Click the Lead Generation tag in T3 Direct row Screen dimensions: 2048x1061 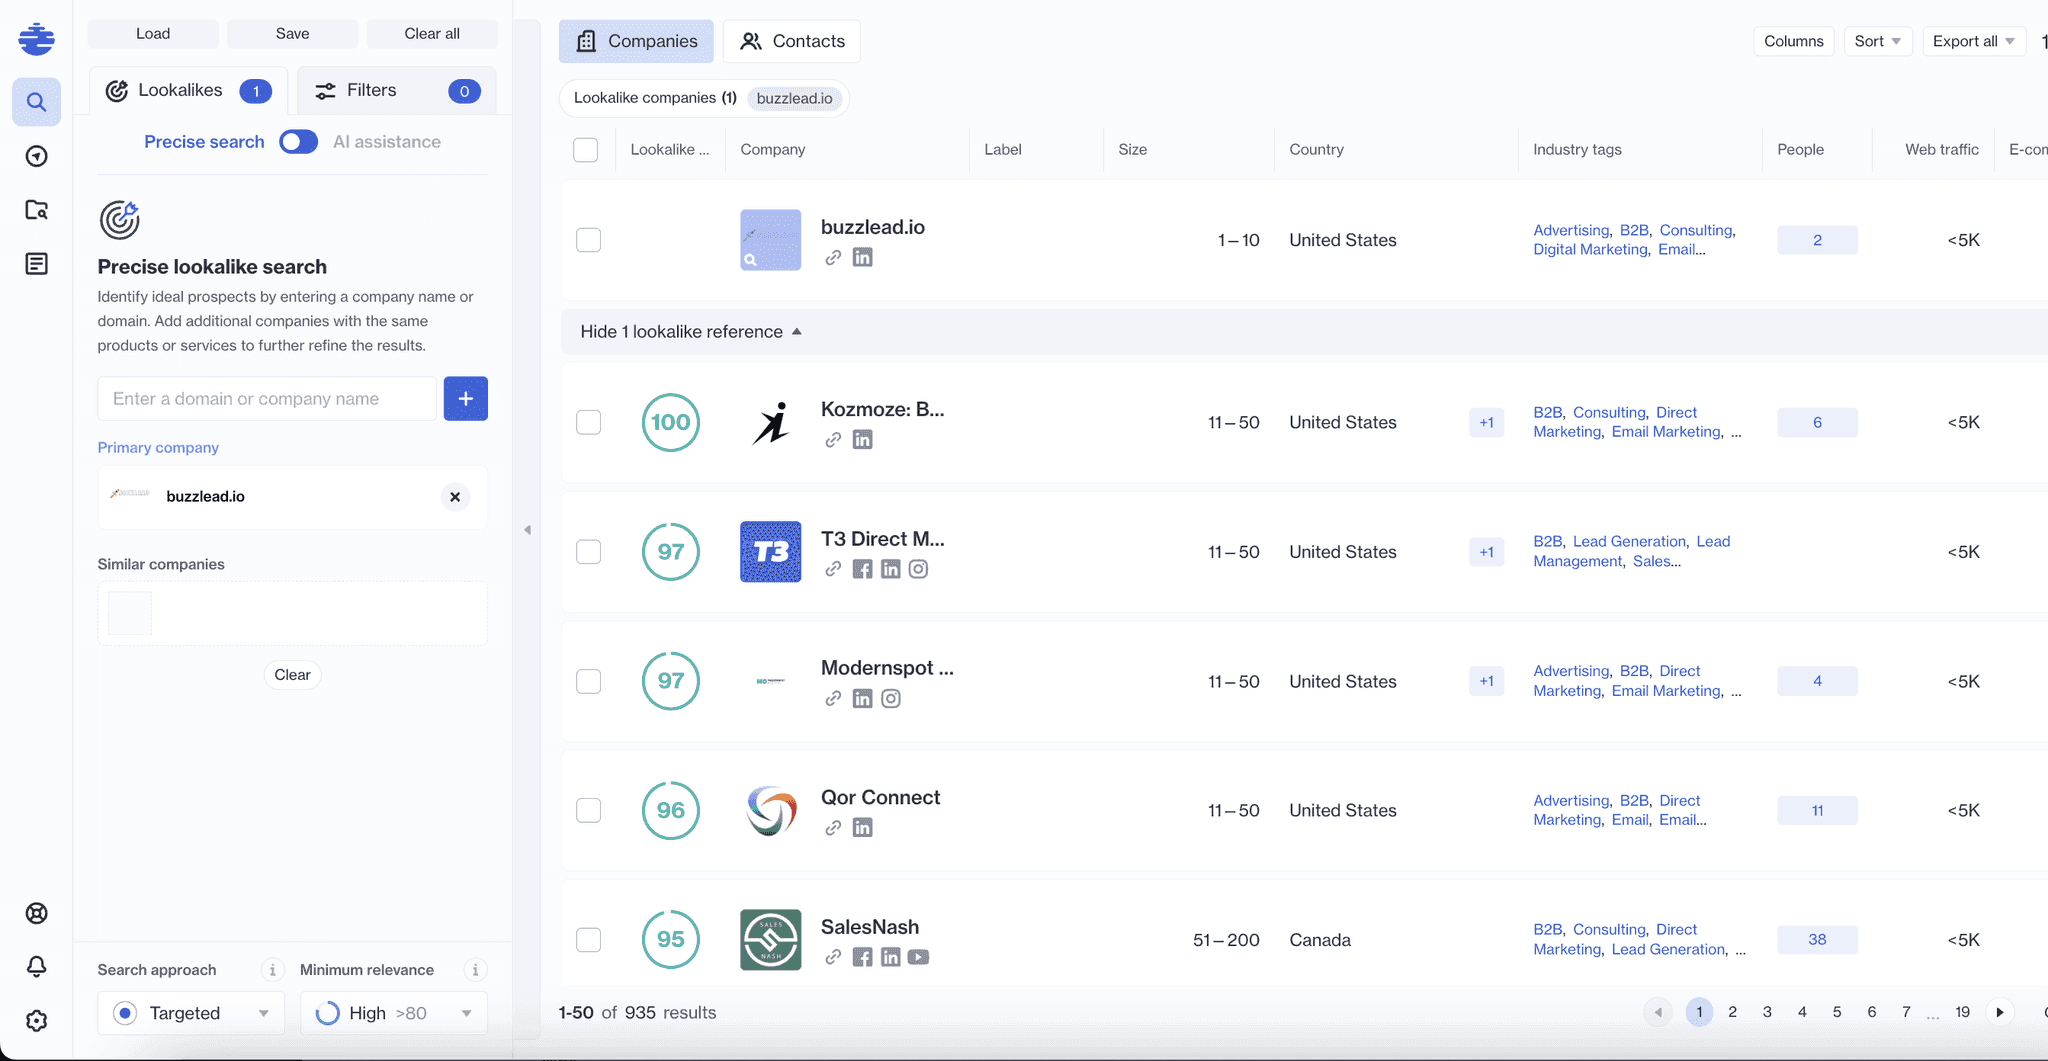(1629, 542)
